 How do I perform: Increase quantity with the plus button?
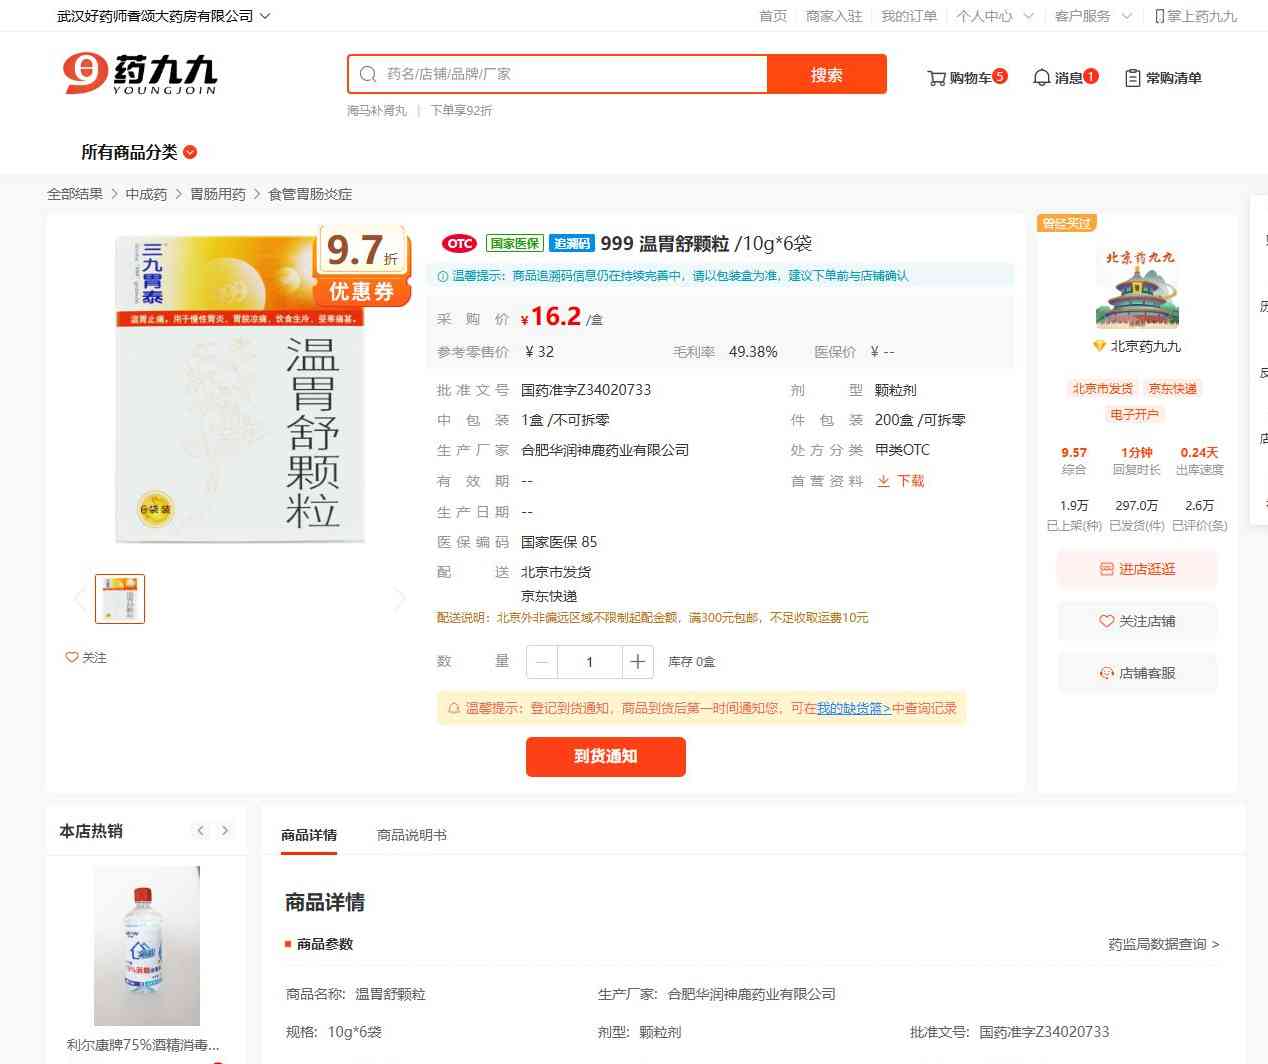637,662
